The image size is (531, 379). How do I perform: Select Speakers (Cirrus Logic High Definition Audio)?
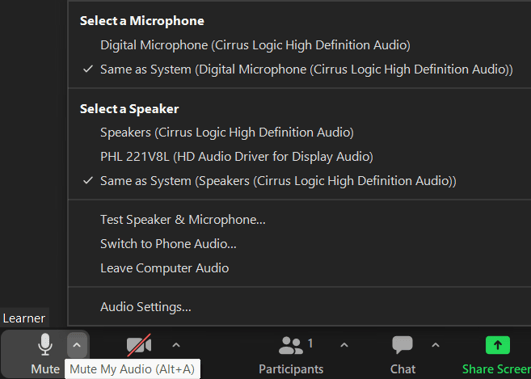click(x=227, y=132)
